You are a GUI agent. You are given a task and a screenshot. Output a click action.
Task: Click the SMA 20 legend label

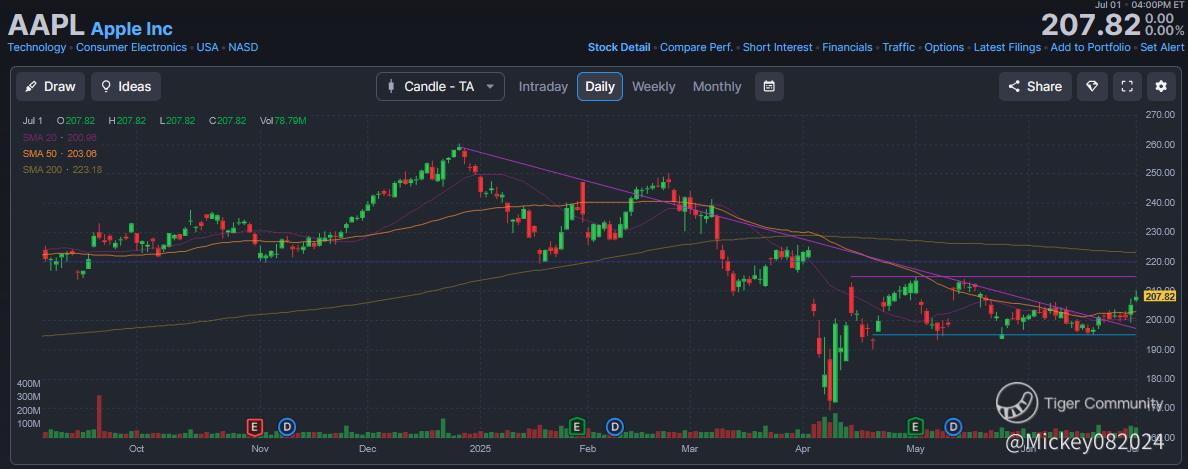[59, 137]
